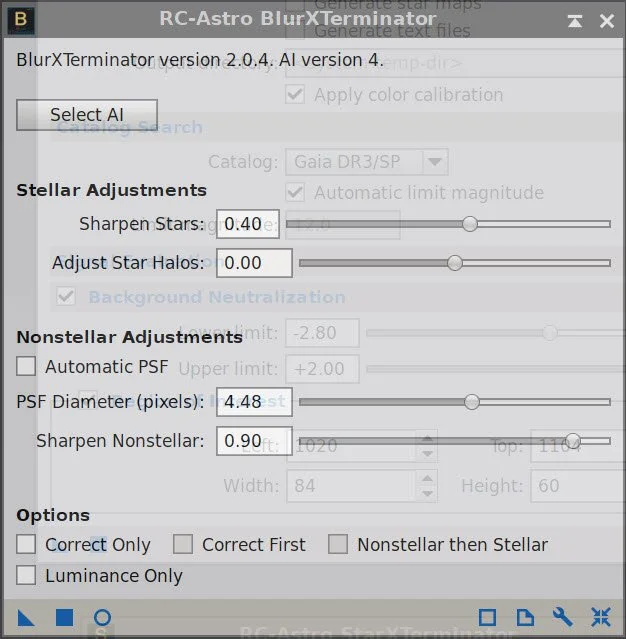Screen dimensions: 626x639
Task: Click the Sharpen Nonstellar slider handle
Action: pyautogui.click(x=573, y=441)
